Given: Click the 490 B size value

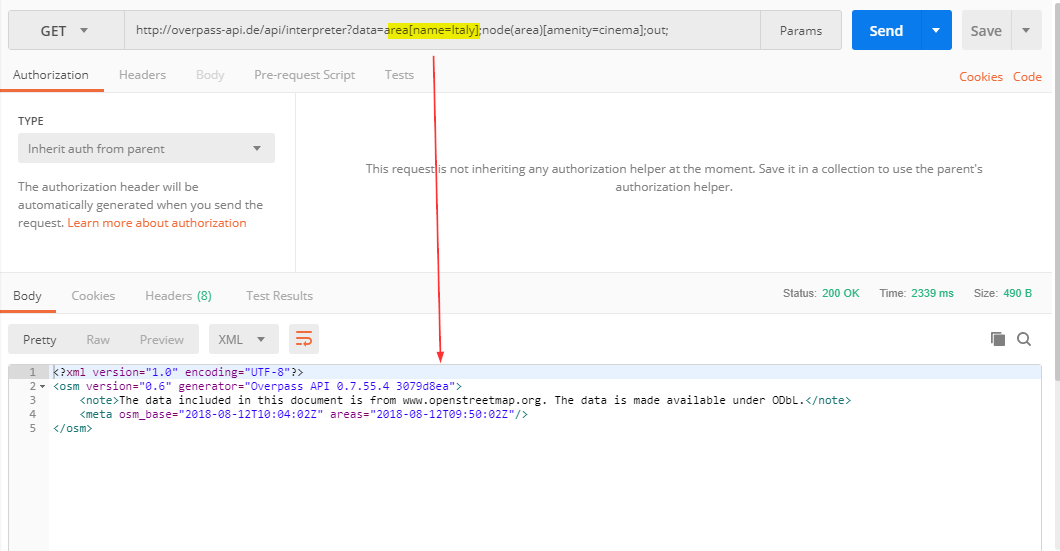Looking at the screenshot, I should 1017,293.
